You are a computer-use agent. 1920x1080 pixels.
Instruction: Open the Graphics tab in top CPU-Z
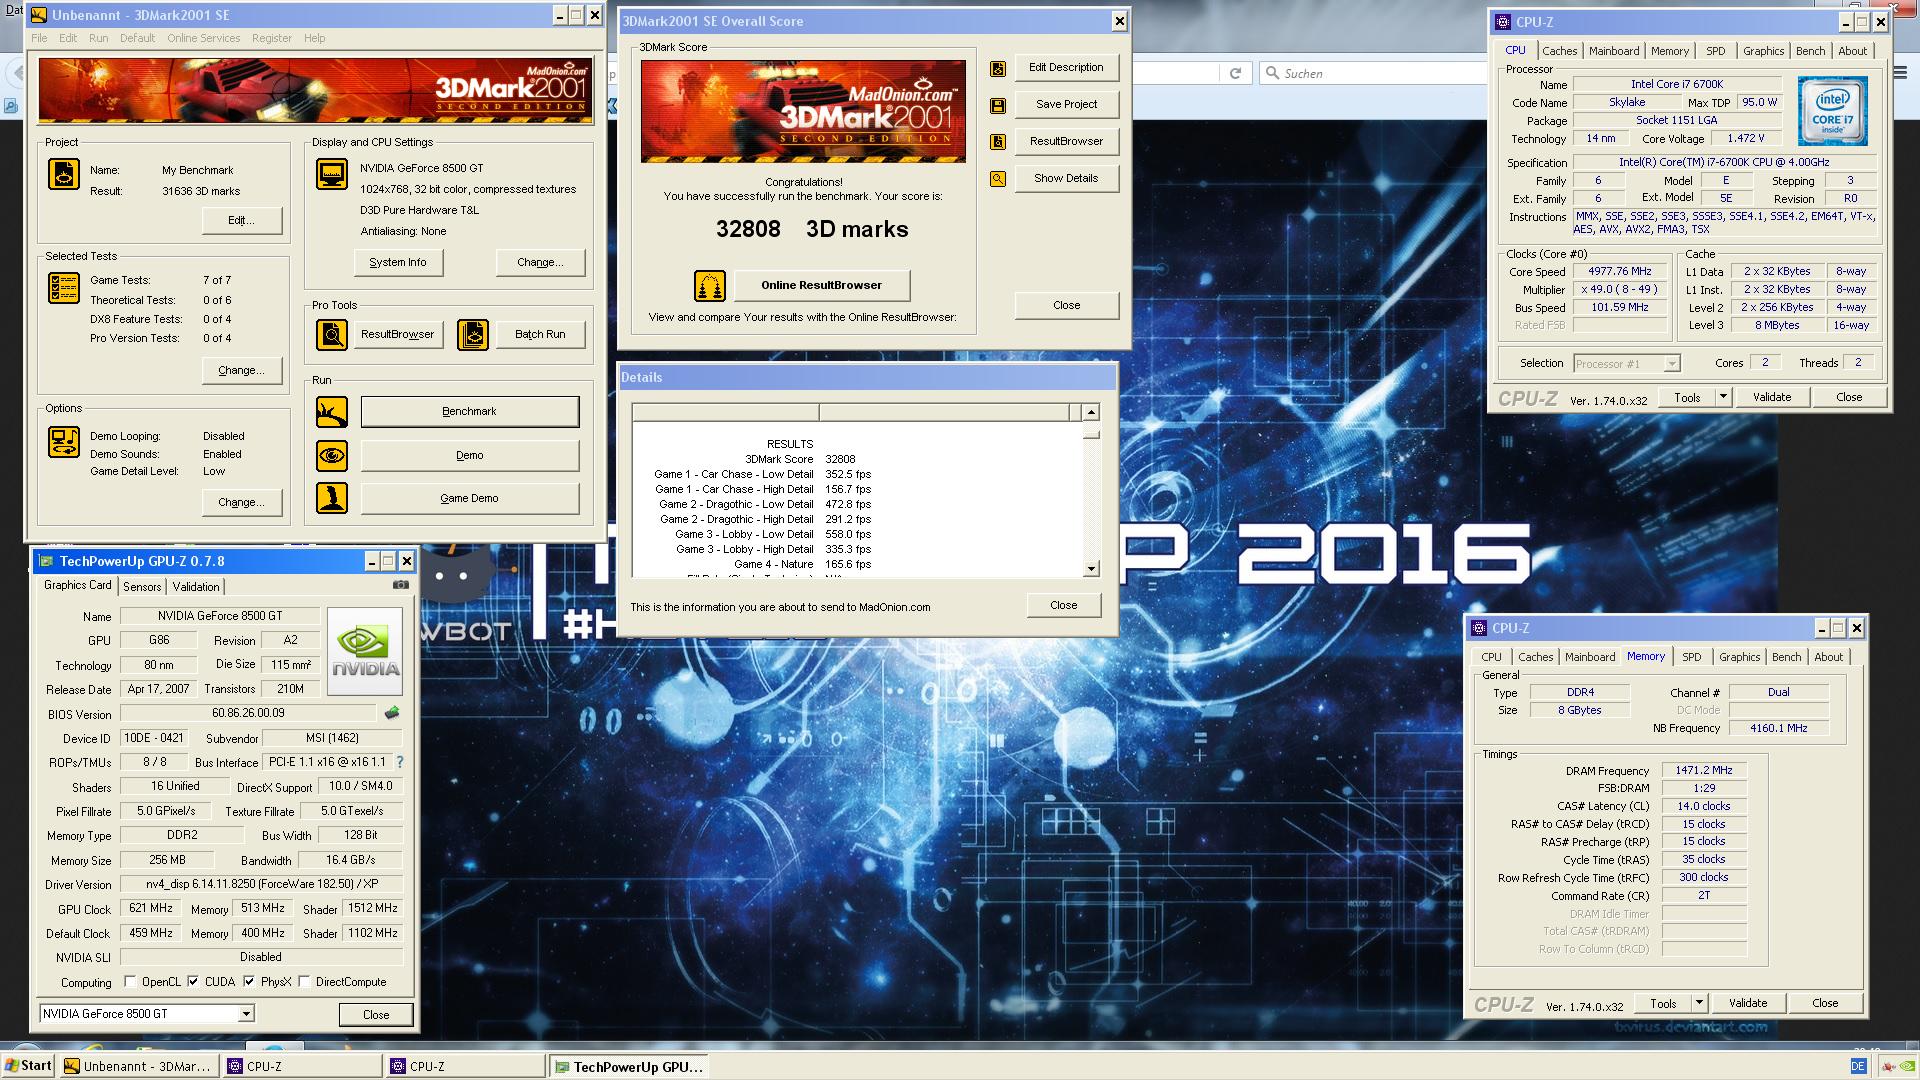[1763, 51]
